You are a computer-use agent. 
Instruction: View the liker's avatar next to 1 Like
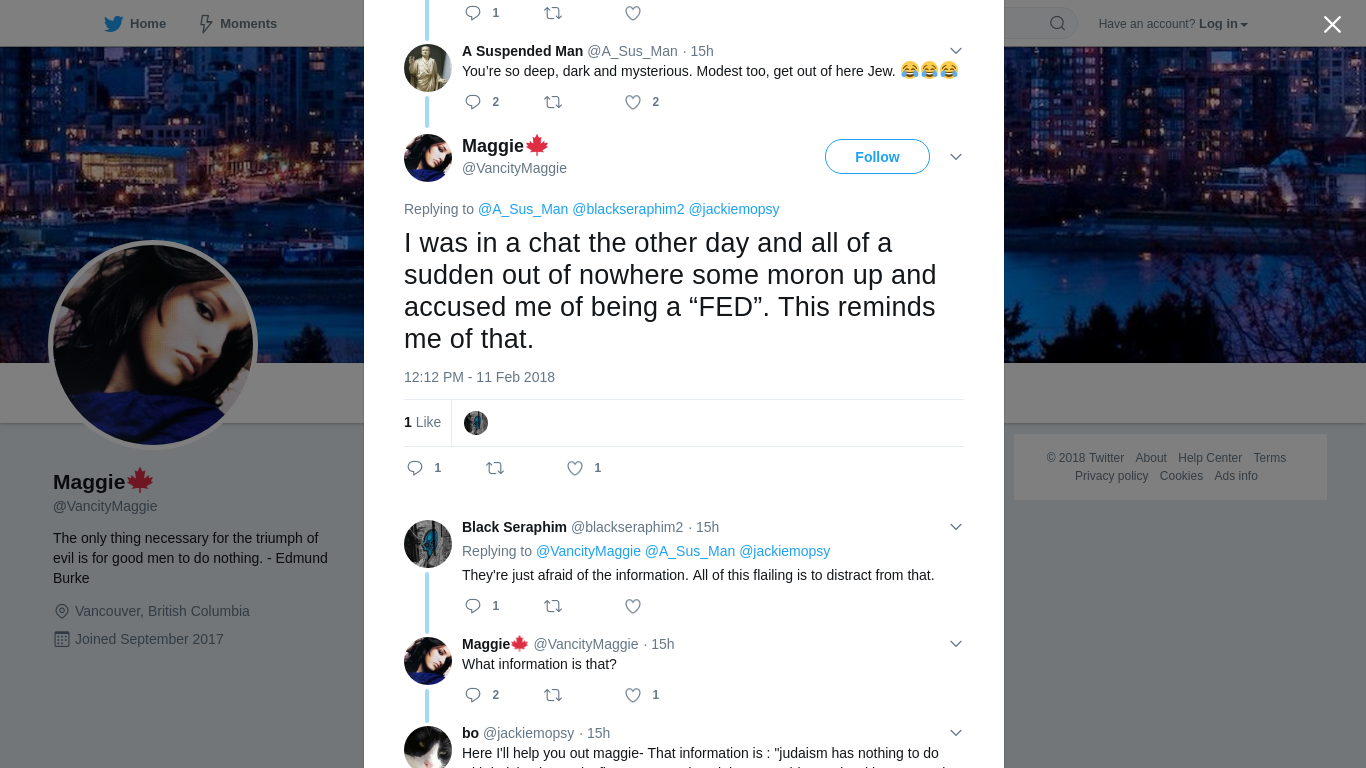click(x=476, y=423)
